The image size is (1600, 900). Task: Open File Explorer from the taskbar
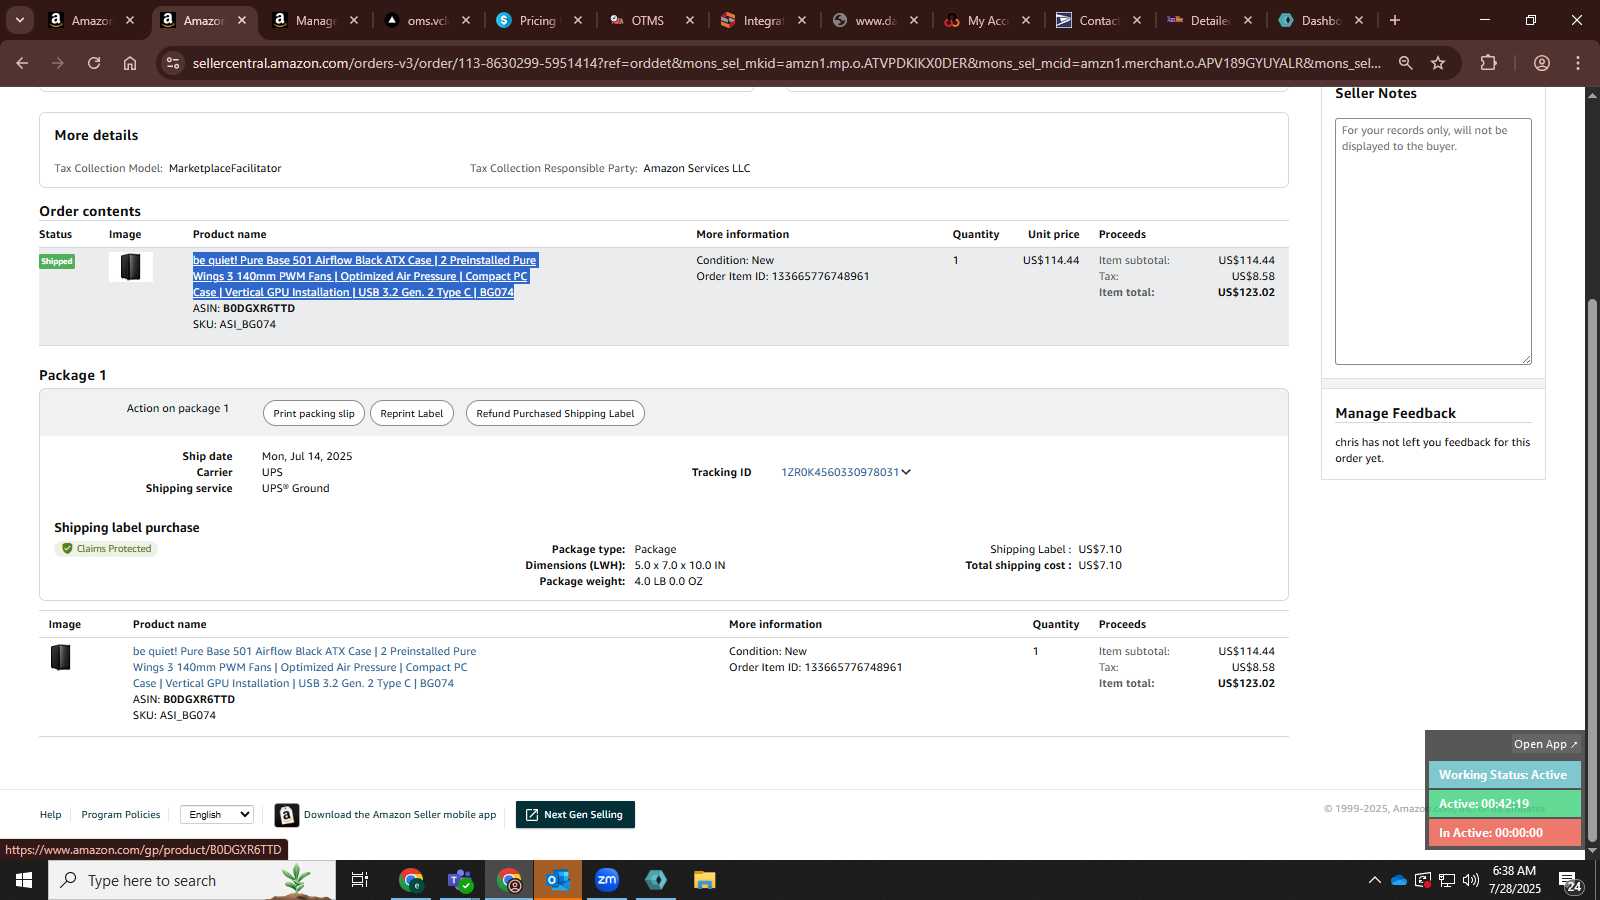pos(705,880)
